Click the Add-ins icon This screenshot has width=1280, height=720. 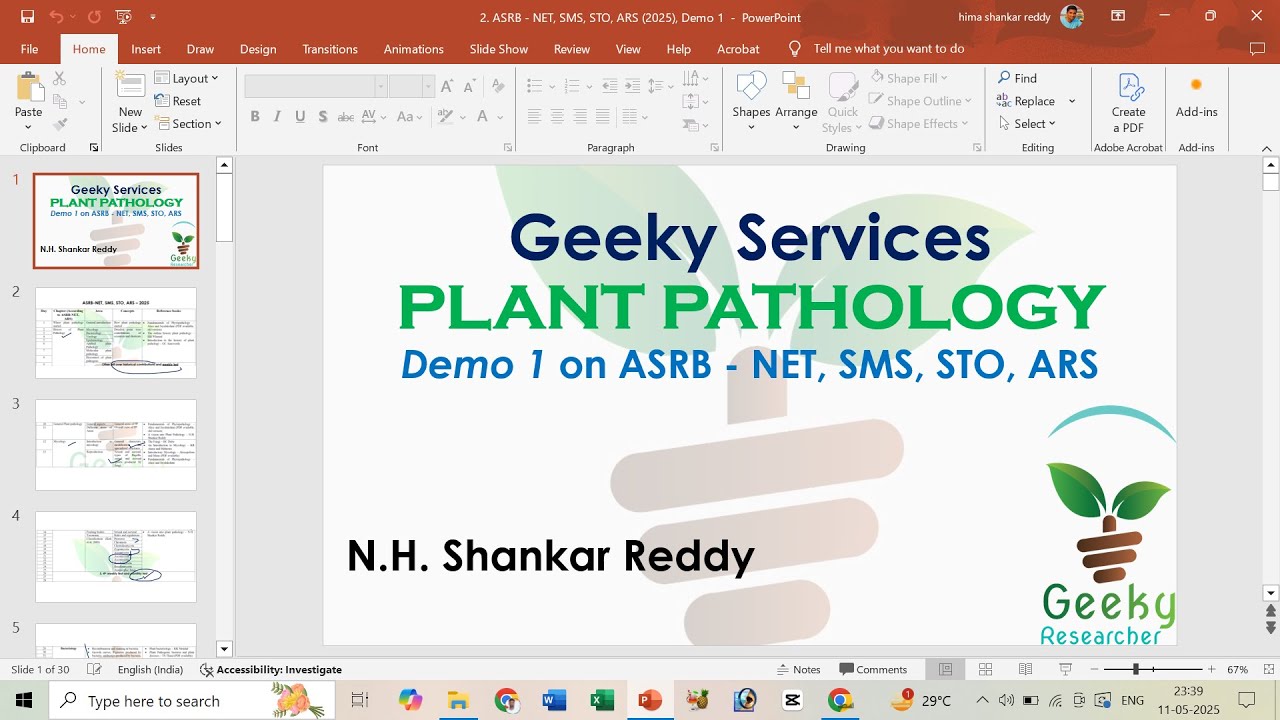[1196, 86]
